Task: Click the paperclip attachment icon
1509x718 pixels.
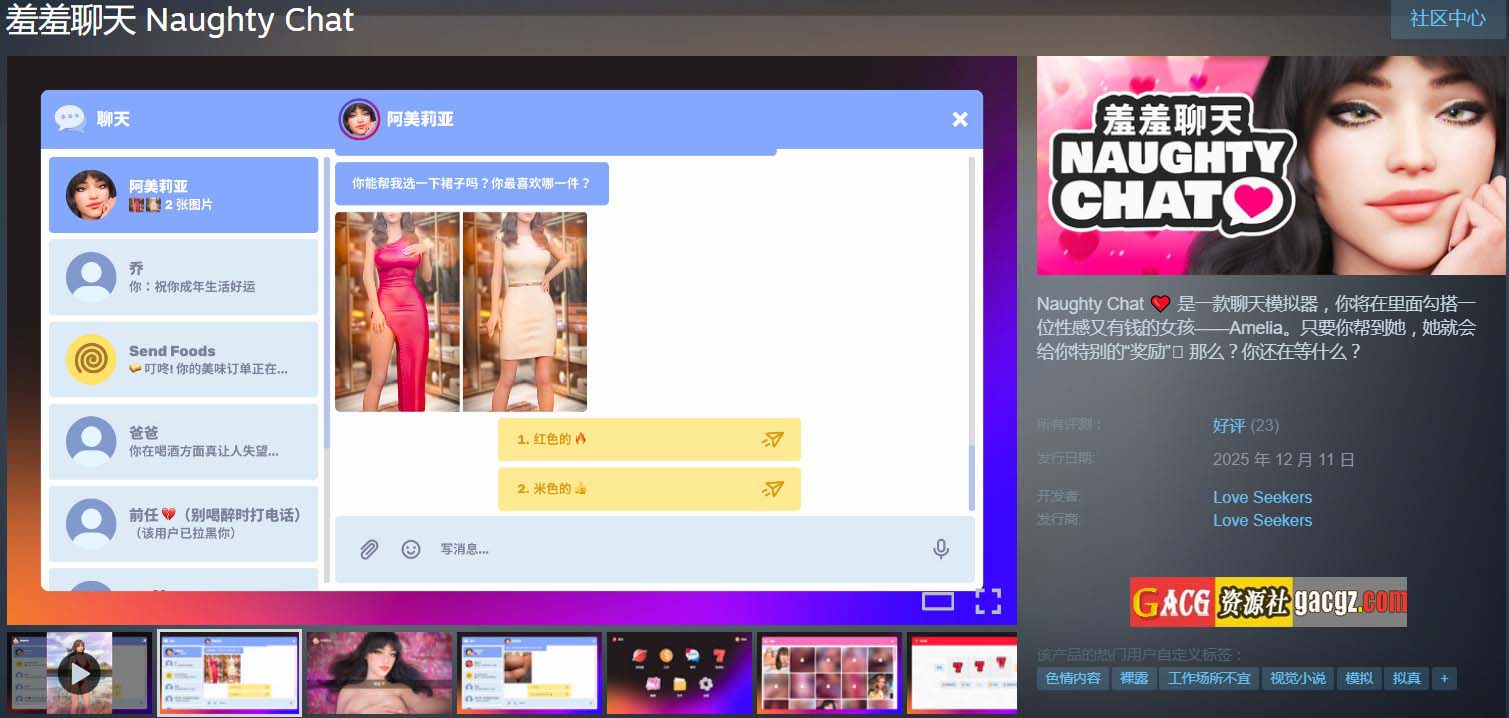Action: 369,549
